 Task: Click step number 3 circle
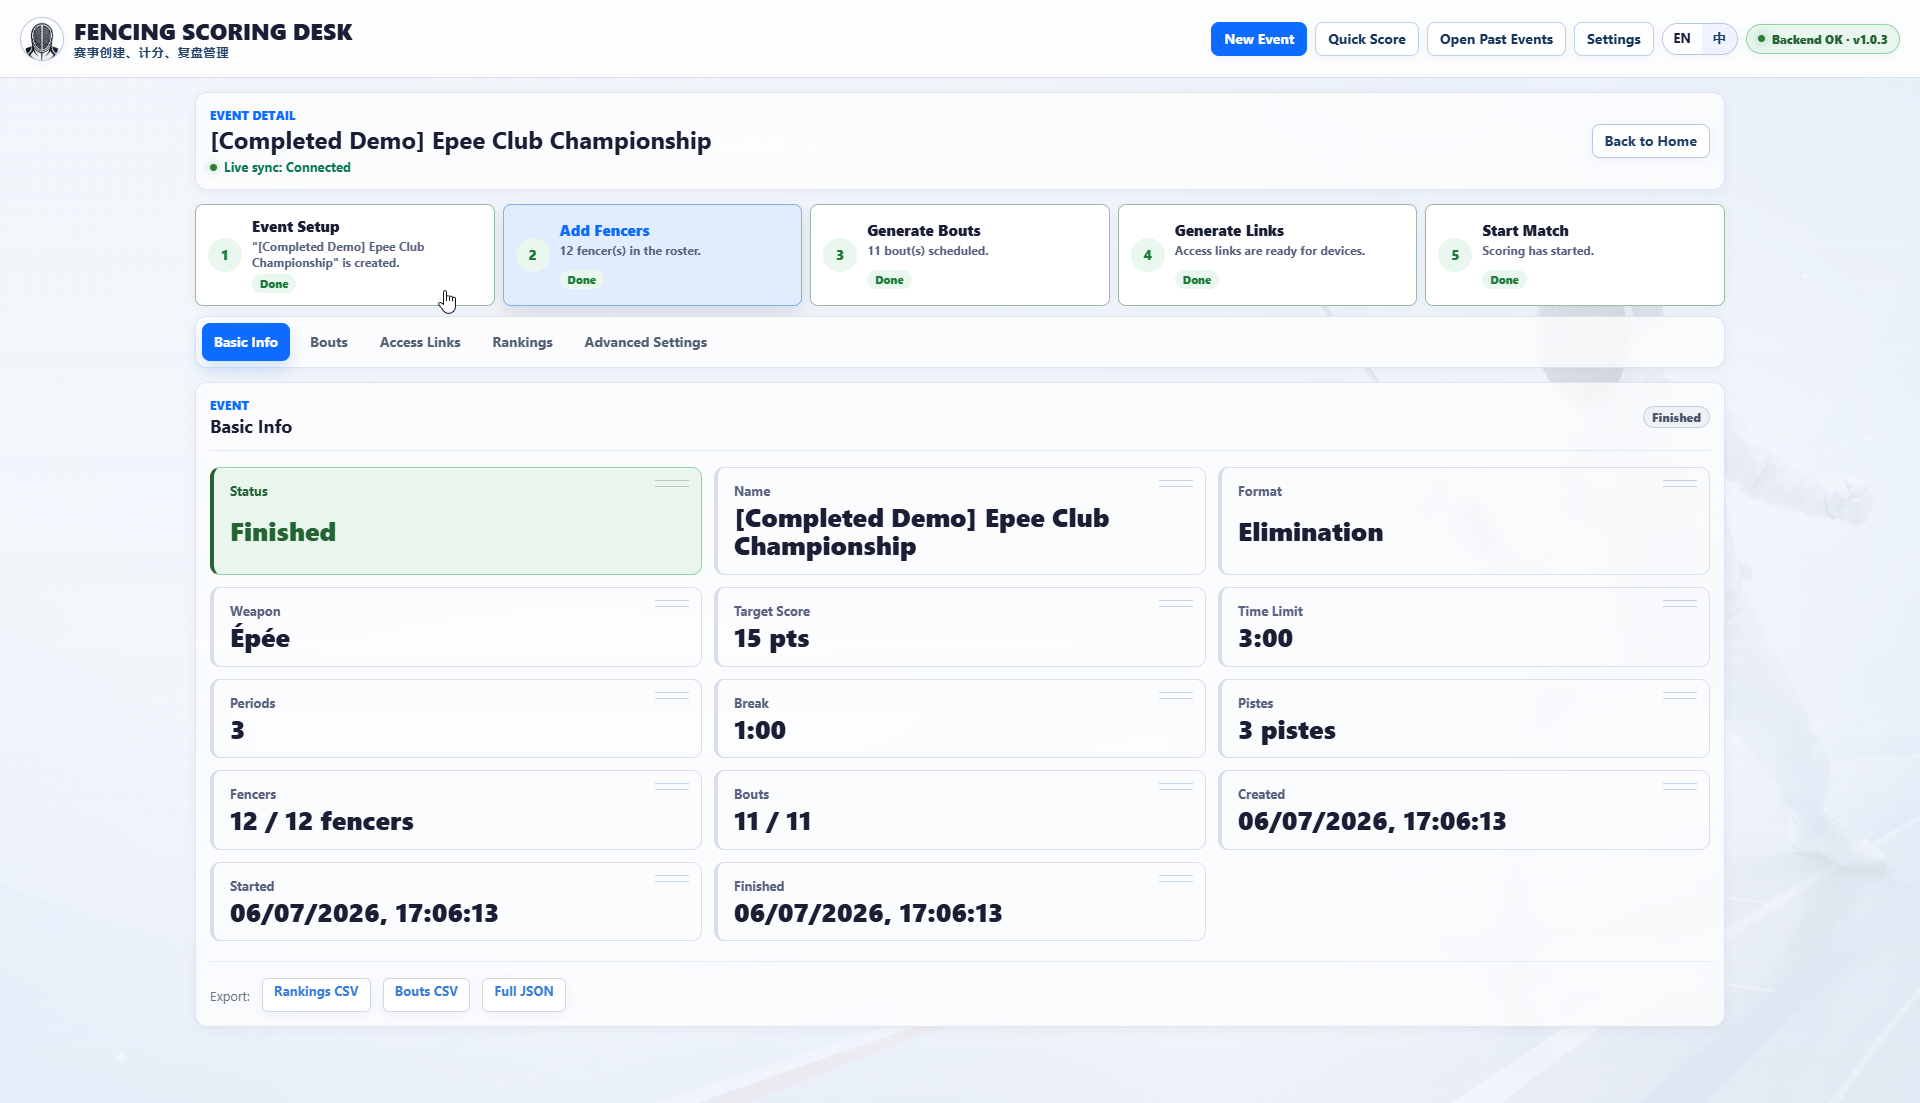[x=840, y=255]
